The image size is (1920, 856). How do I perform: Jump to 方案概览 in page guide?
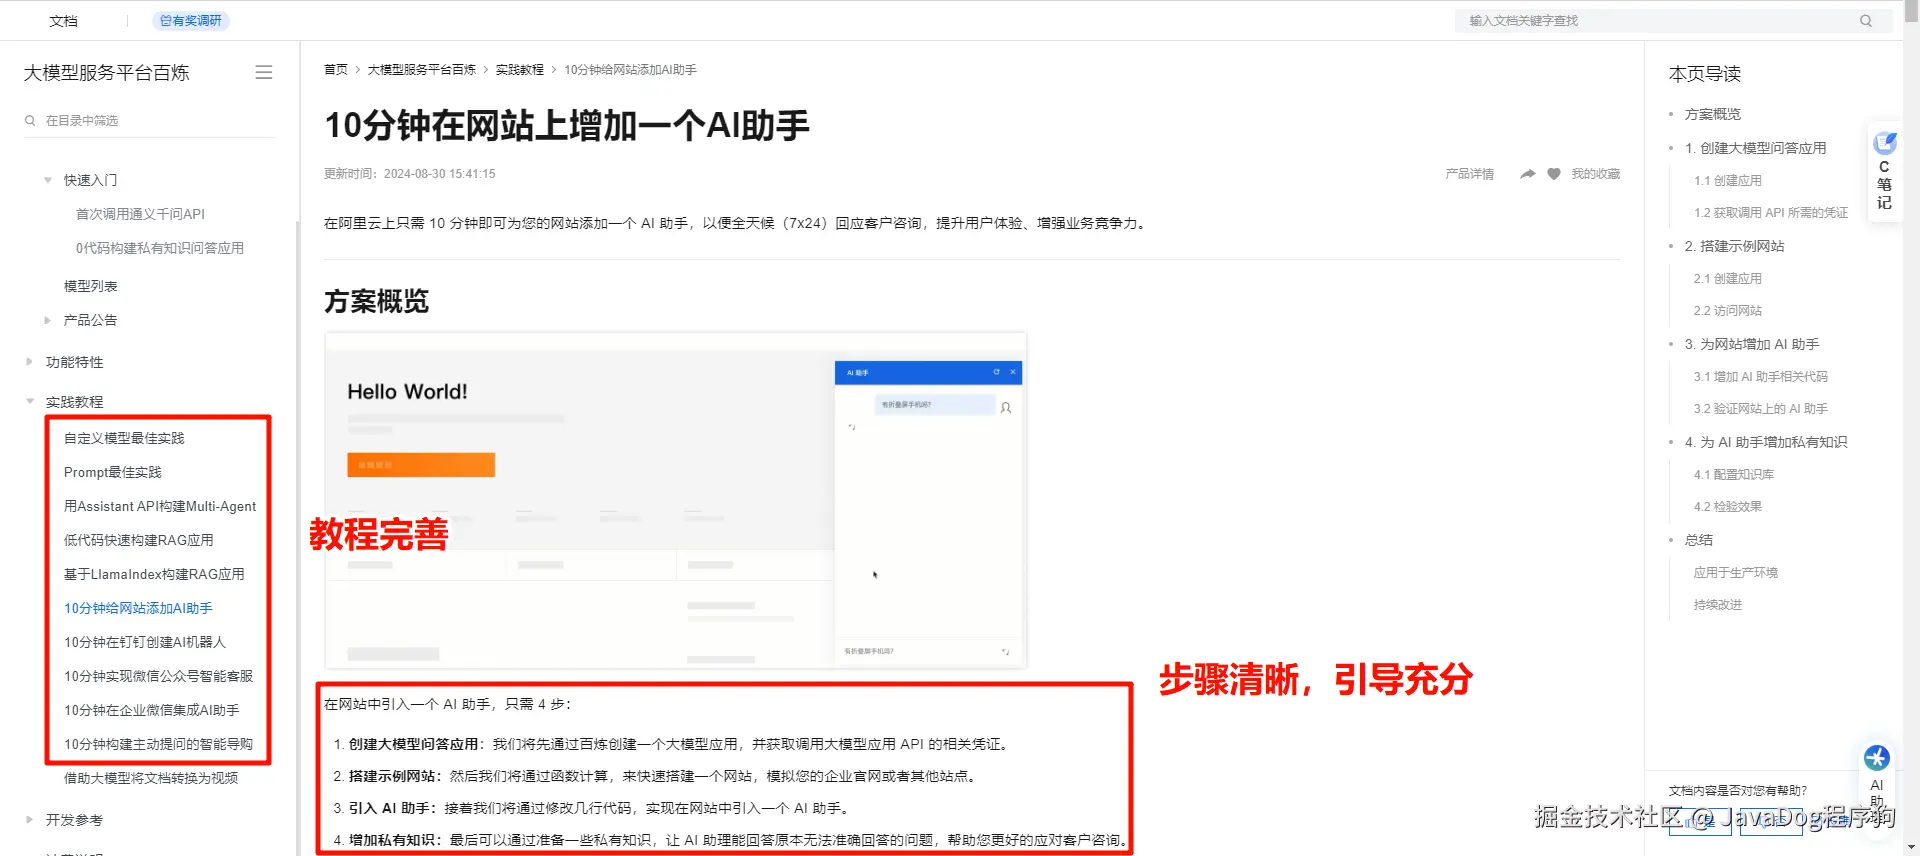click(x=1712, y=114)
